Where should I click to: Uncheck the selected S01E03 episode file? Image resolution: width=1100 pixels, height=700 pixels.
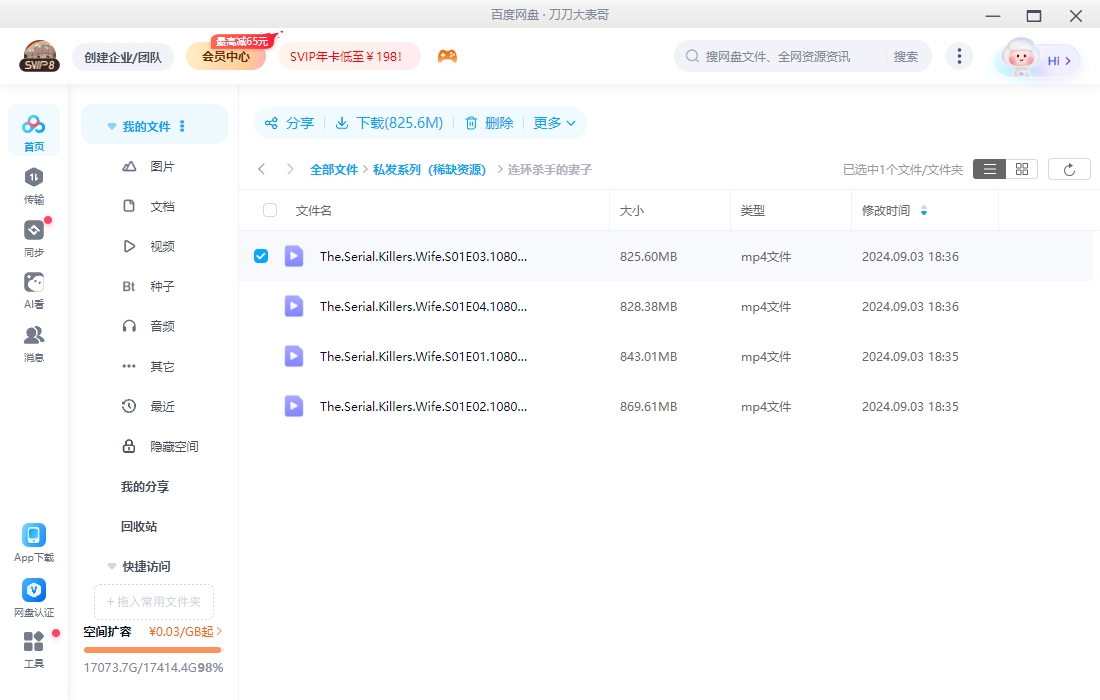tap(261, 256)
